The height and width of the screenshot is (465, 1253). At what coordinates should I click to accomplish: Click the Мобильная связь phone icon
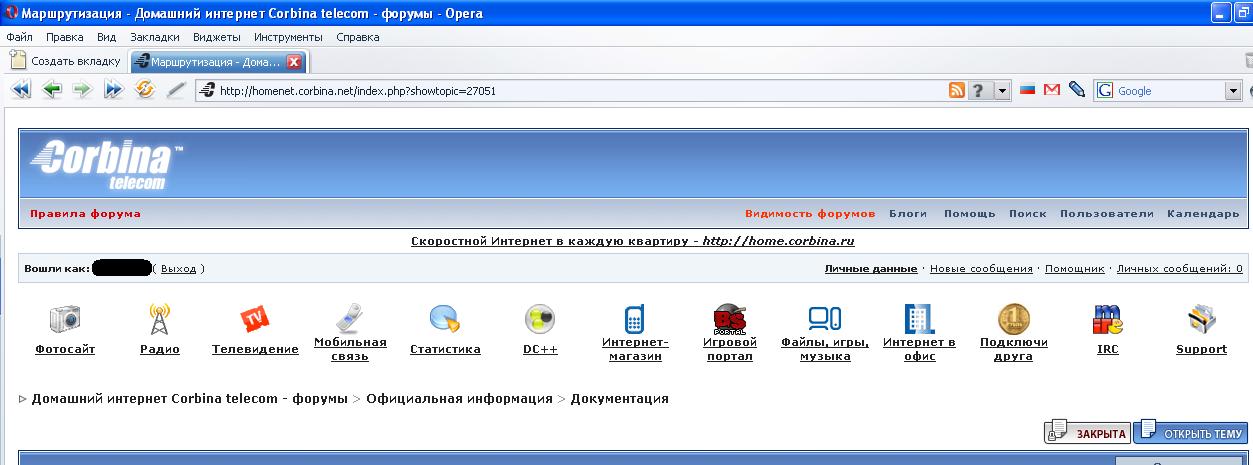click(x=347, y=317)
